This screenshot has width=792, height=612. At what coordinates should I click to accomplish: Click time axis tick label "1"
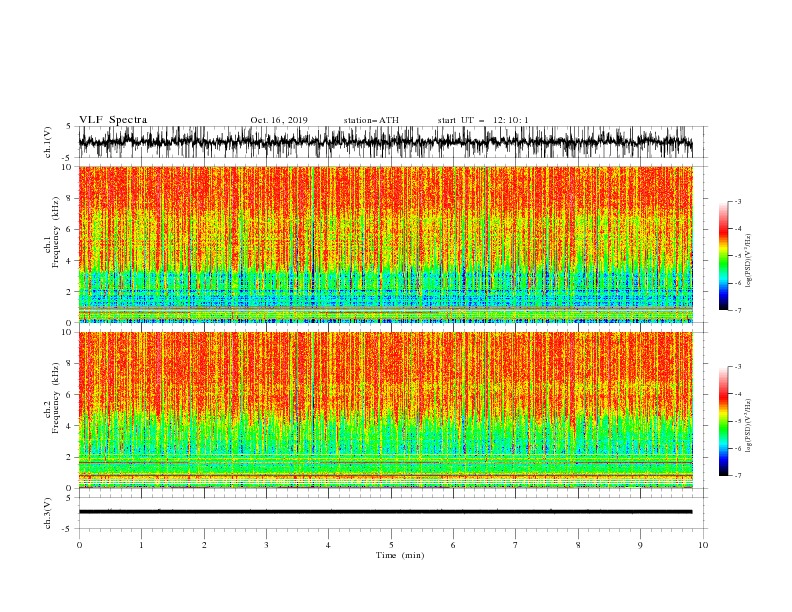click(141, 545)
